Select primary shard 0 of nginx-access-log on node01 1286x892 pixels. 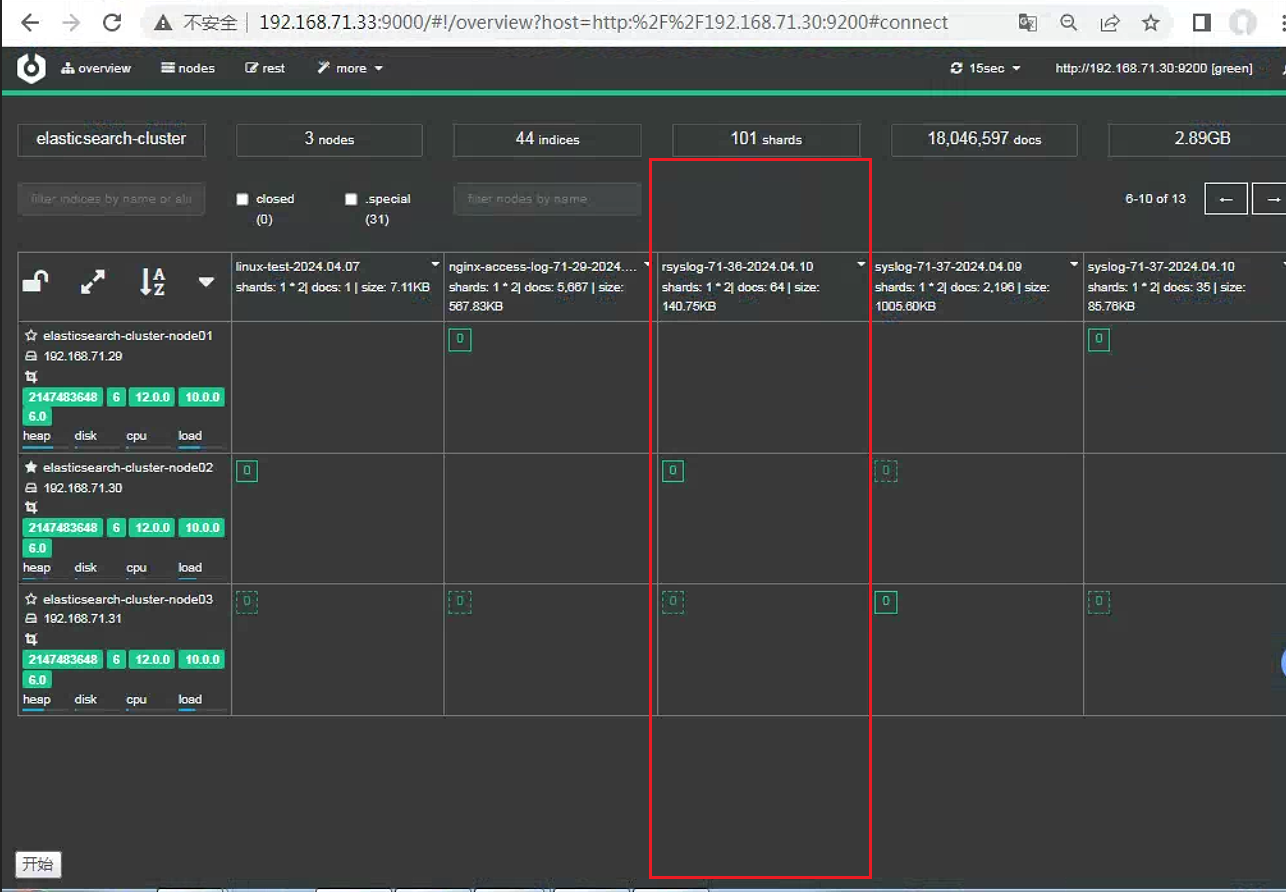(x=460, y=340)
